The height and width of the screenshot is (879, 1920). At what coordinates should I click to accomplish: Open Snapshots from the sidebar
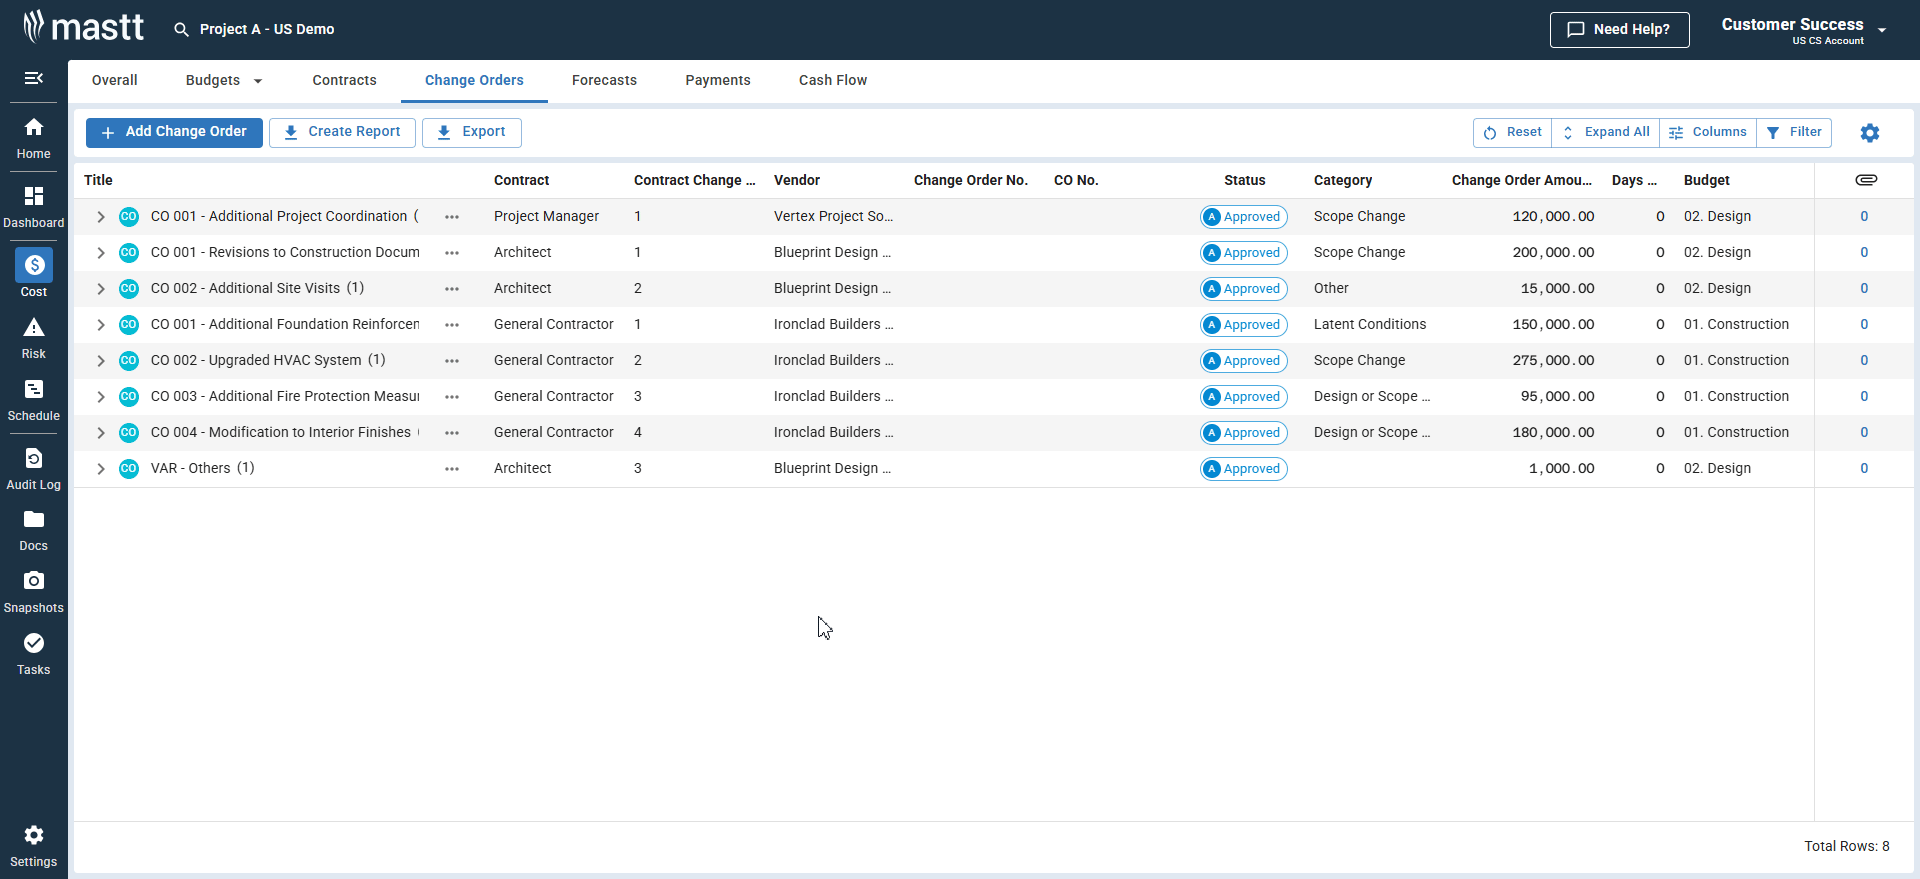click(x=33, y=592)
